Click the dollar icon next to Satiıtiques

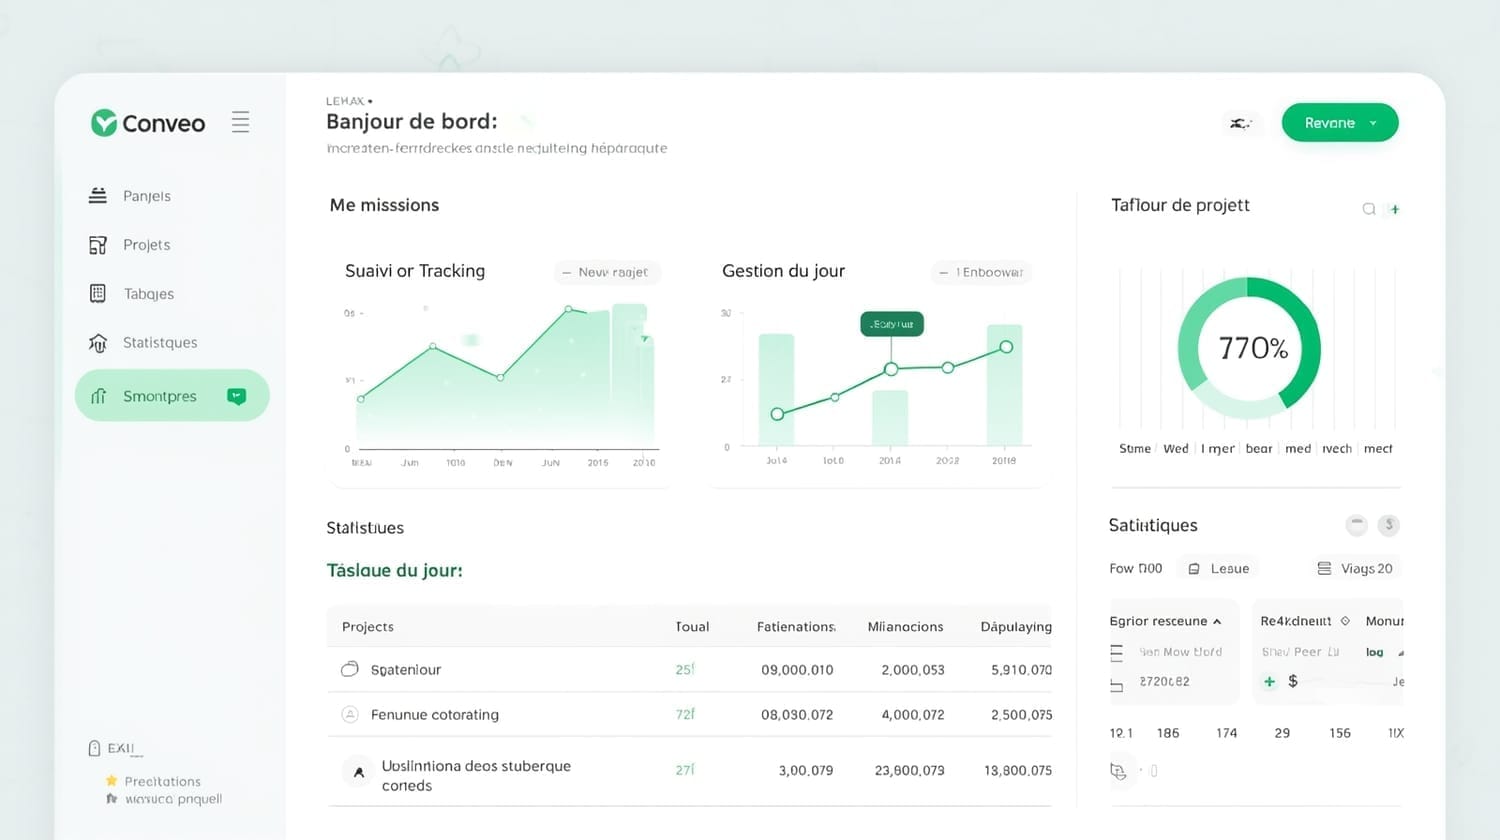tap(1388, 525)
